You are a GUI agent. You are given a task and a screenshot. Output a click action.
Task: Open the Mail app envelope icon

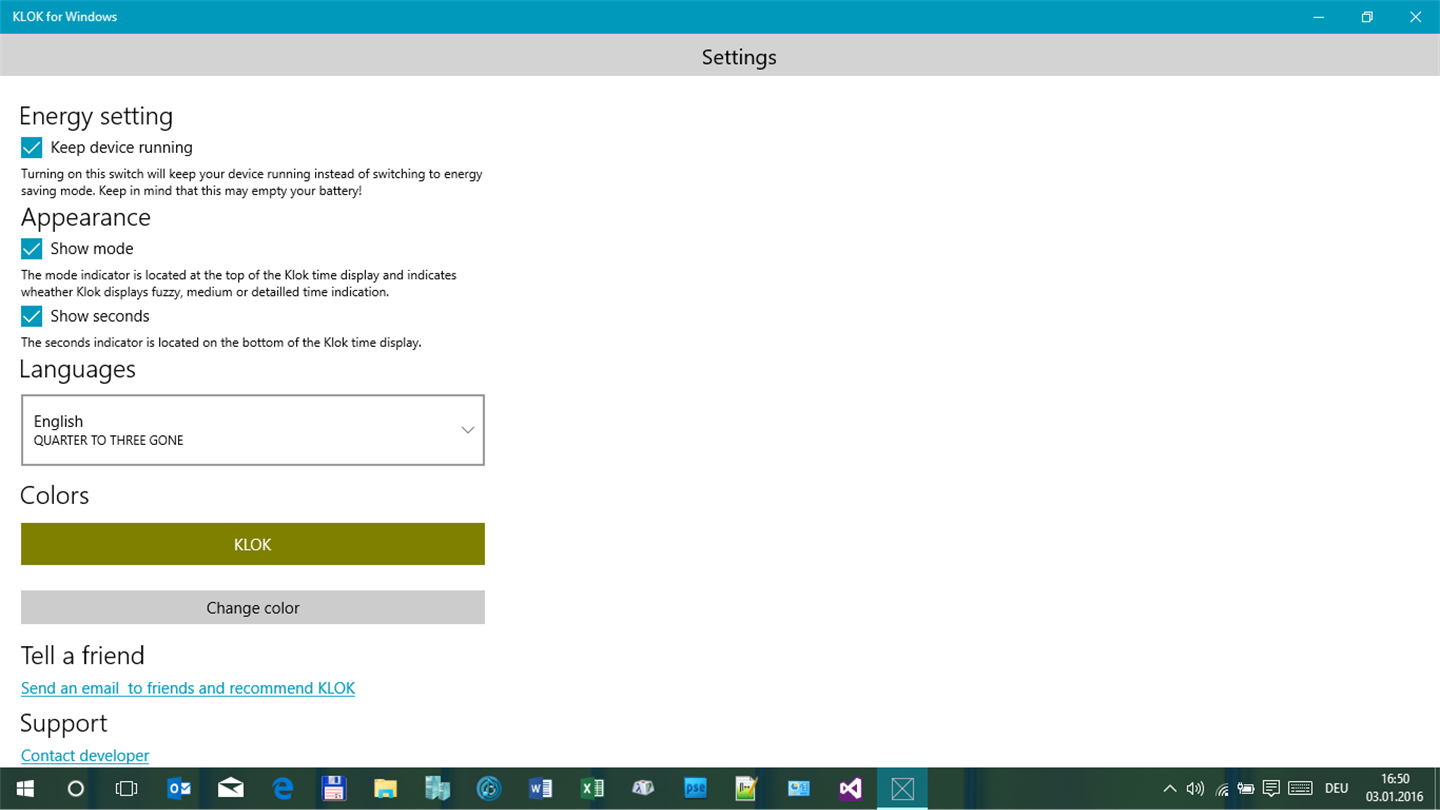coord(231,789)
